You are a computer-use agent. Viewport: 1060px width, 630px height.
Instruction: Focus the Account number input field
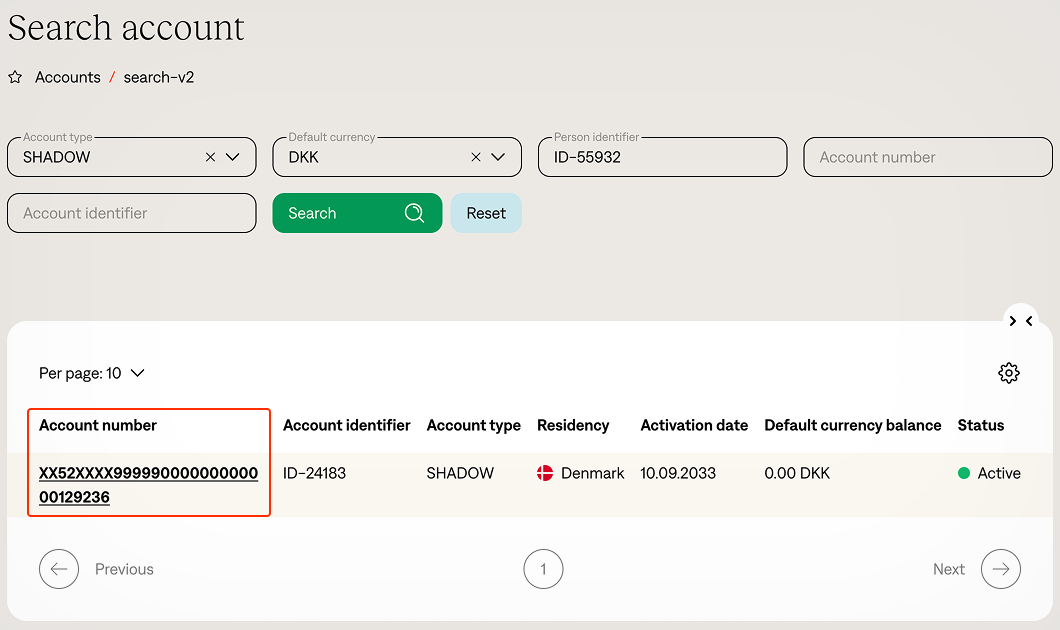927,157
